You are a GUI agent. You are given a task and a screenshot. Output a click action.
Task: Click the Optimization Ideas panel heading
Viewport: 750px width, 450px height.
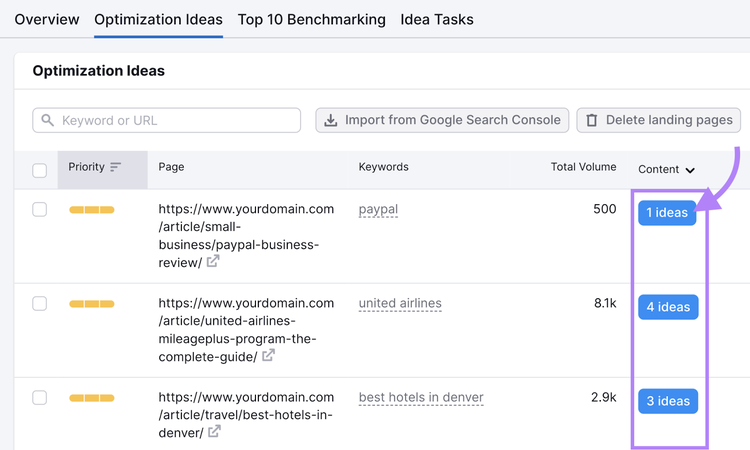click(99, 71)
